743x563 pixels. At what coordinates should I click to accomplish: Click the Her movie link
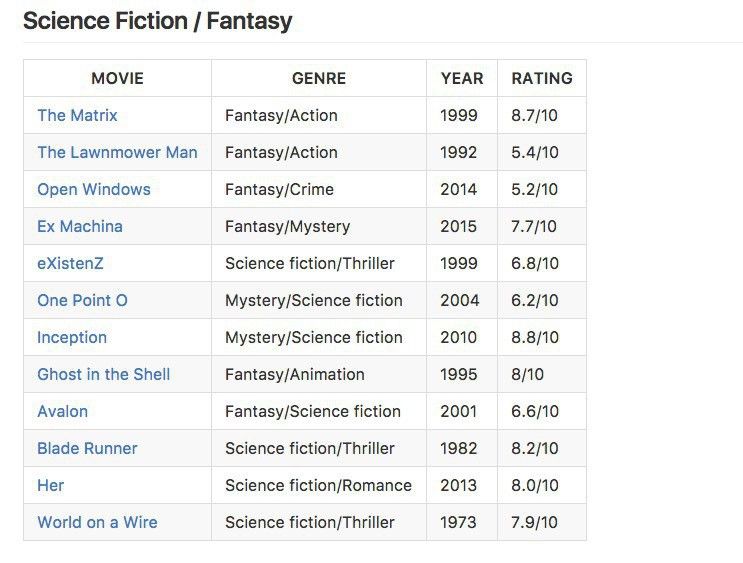[x=51, y=486]
